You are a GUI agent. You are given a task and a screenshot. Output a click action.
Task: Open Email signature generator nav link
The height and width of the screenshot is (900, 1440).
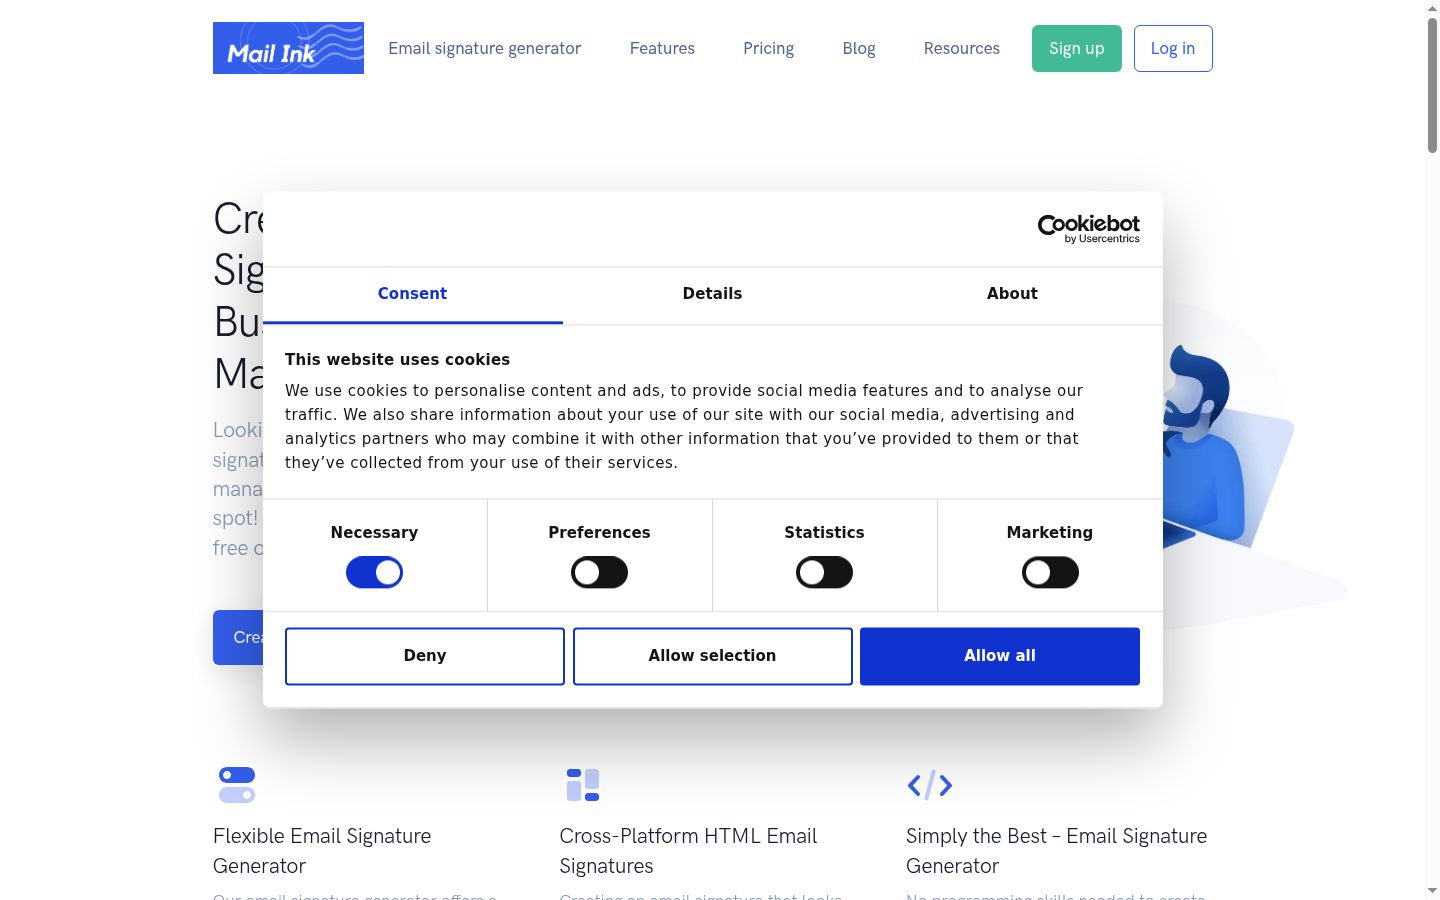484,48
